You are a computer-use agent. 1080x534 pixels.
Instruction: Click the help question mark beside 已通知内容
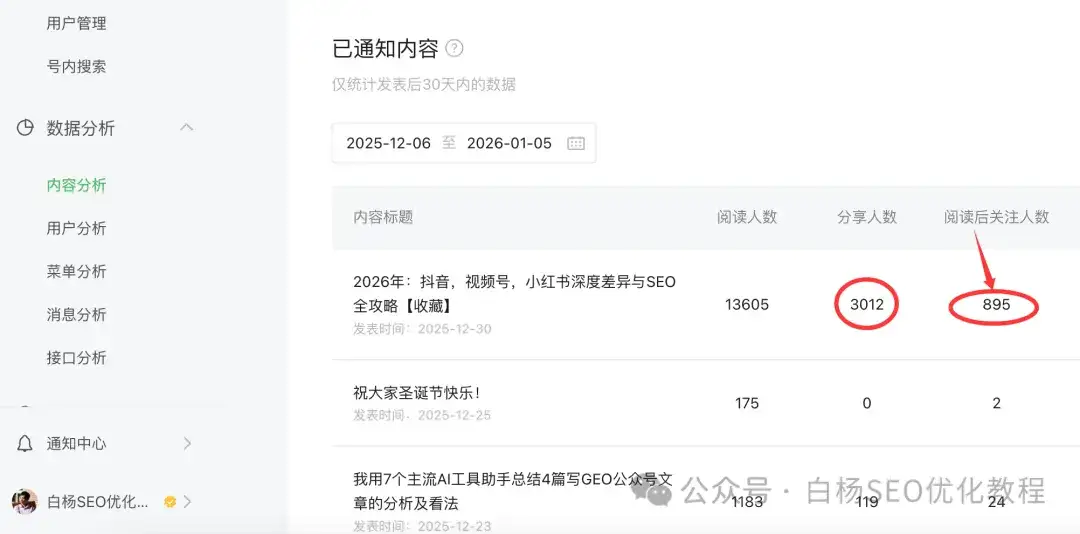pyautogui.click(x=455, y=49)
